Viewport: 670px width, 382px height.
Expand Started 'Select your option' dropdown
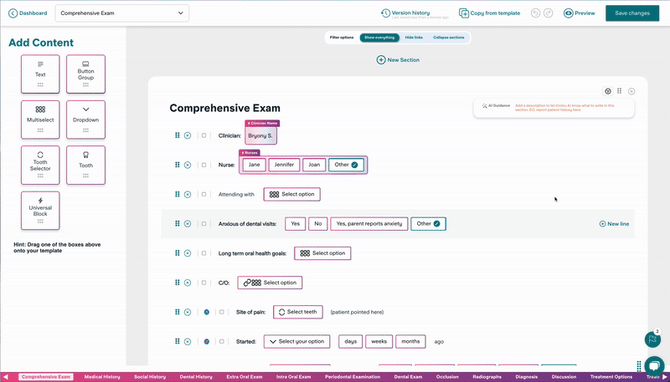pyautogui.click(x=297, y=341)
